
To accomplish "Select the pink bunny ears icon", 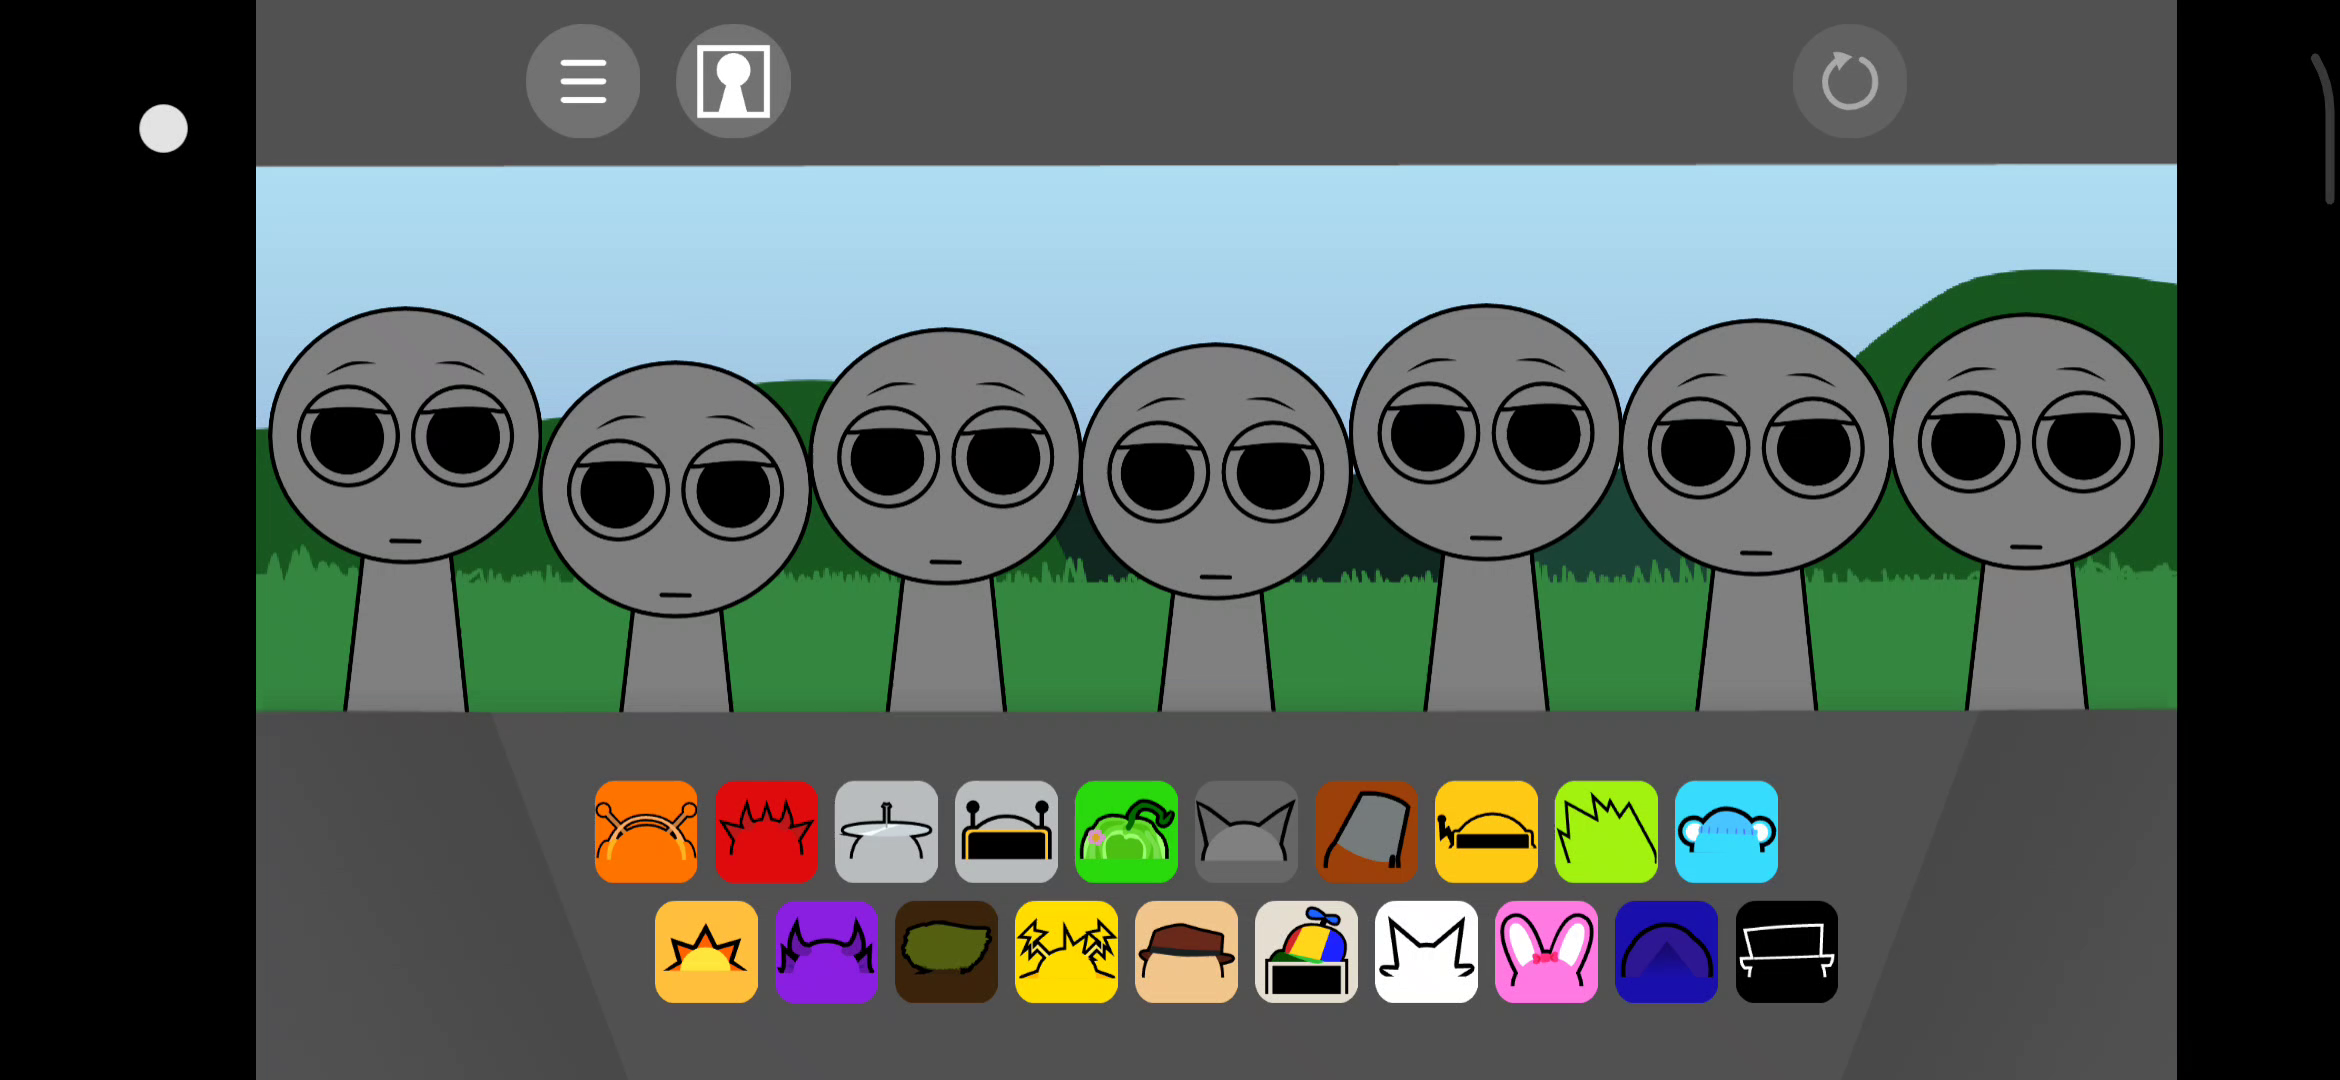I will click(1546, 952).
